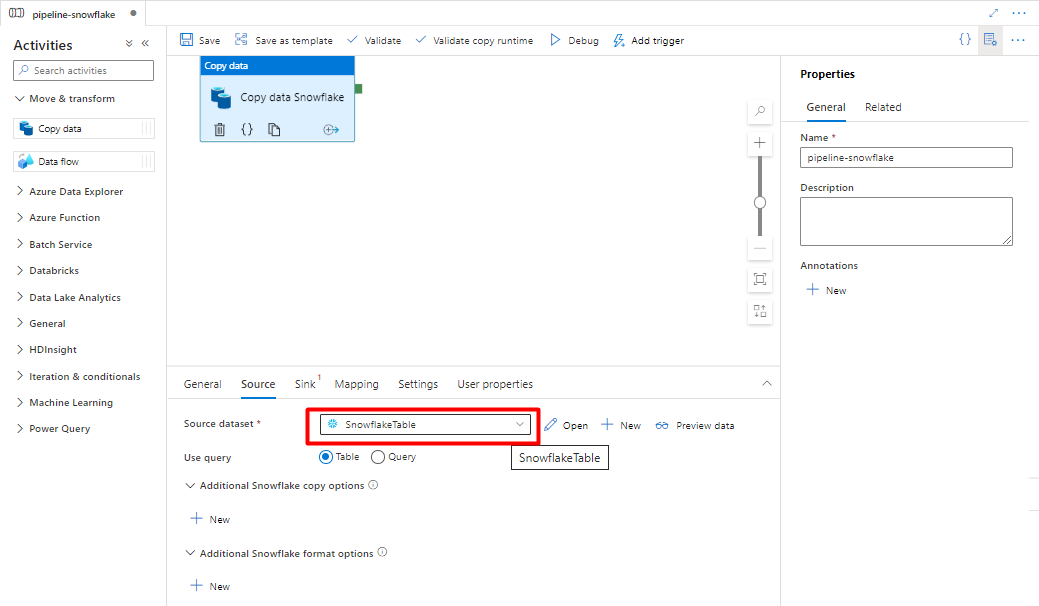Switch to the Sink tab

[305, 384]
